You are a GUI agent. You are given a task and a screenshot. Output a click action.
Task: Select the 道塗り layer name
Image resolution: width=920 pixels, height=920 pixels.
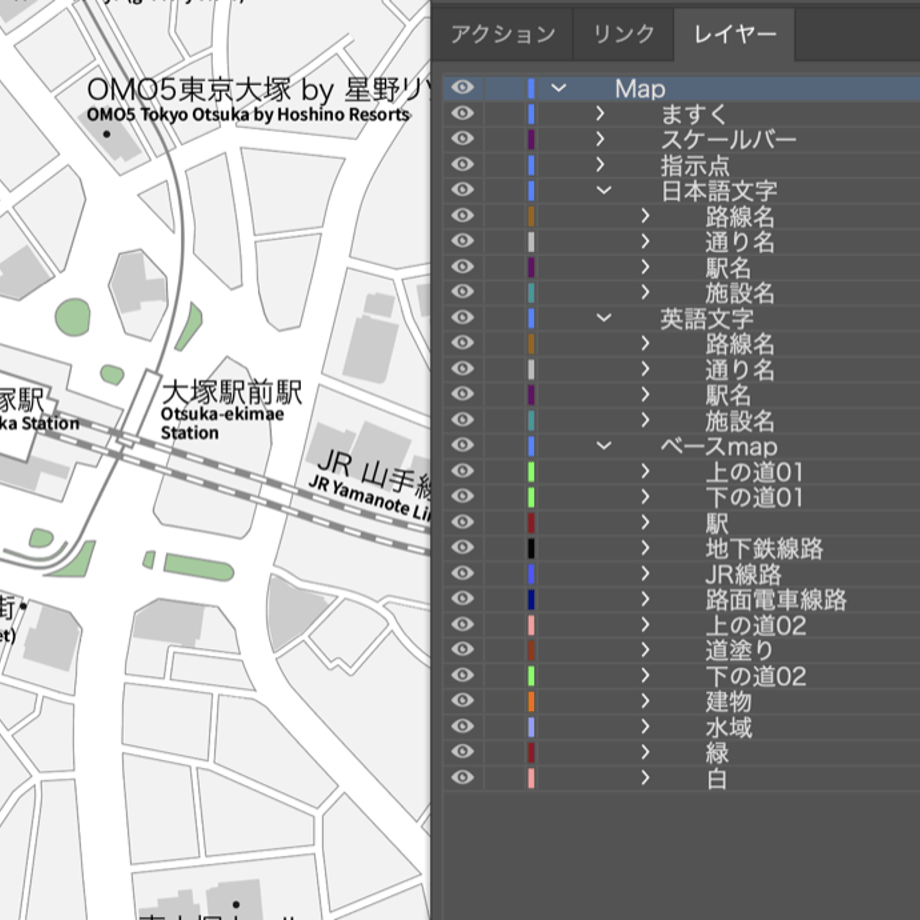coord(740,651)
